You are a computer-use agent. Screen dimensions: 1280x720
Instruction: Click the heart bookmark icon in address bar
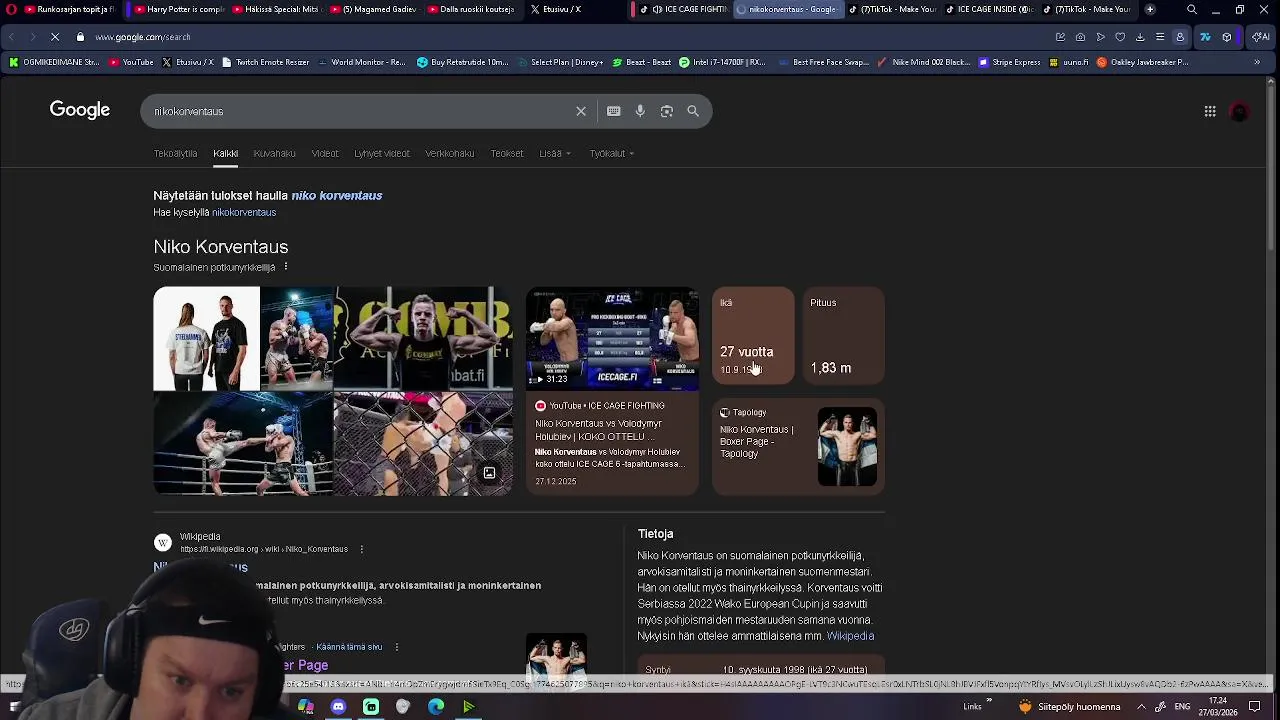click(x=1120, y=37)
